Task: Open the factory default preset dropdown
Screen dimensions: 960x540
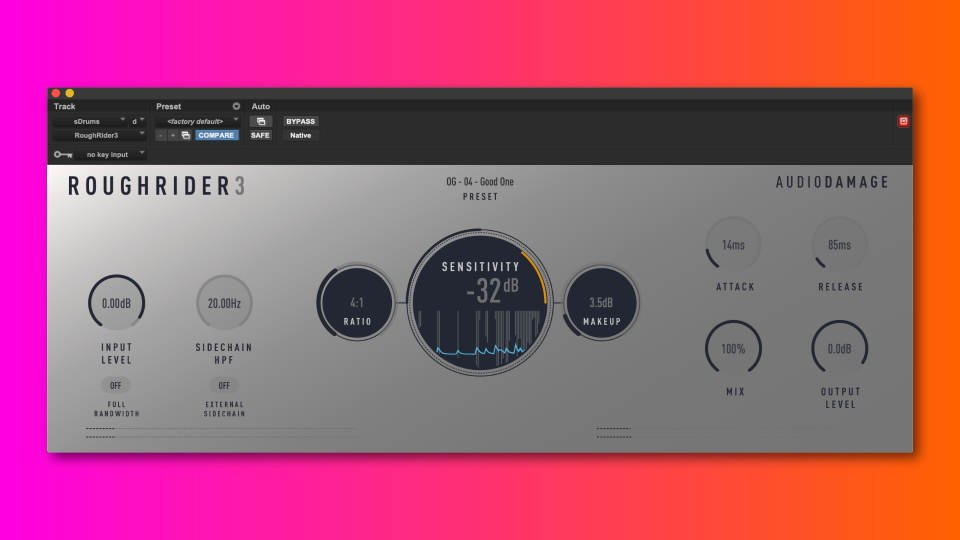Action: 198,121
